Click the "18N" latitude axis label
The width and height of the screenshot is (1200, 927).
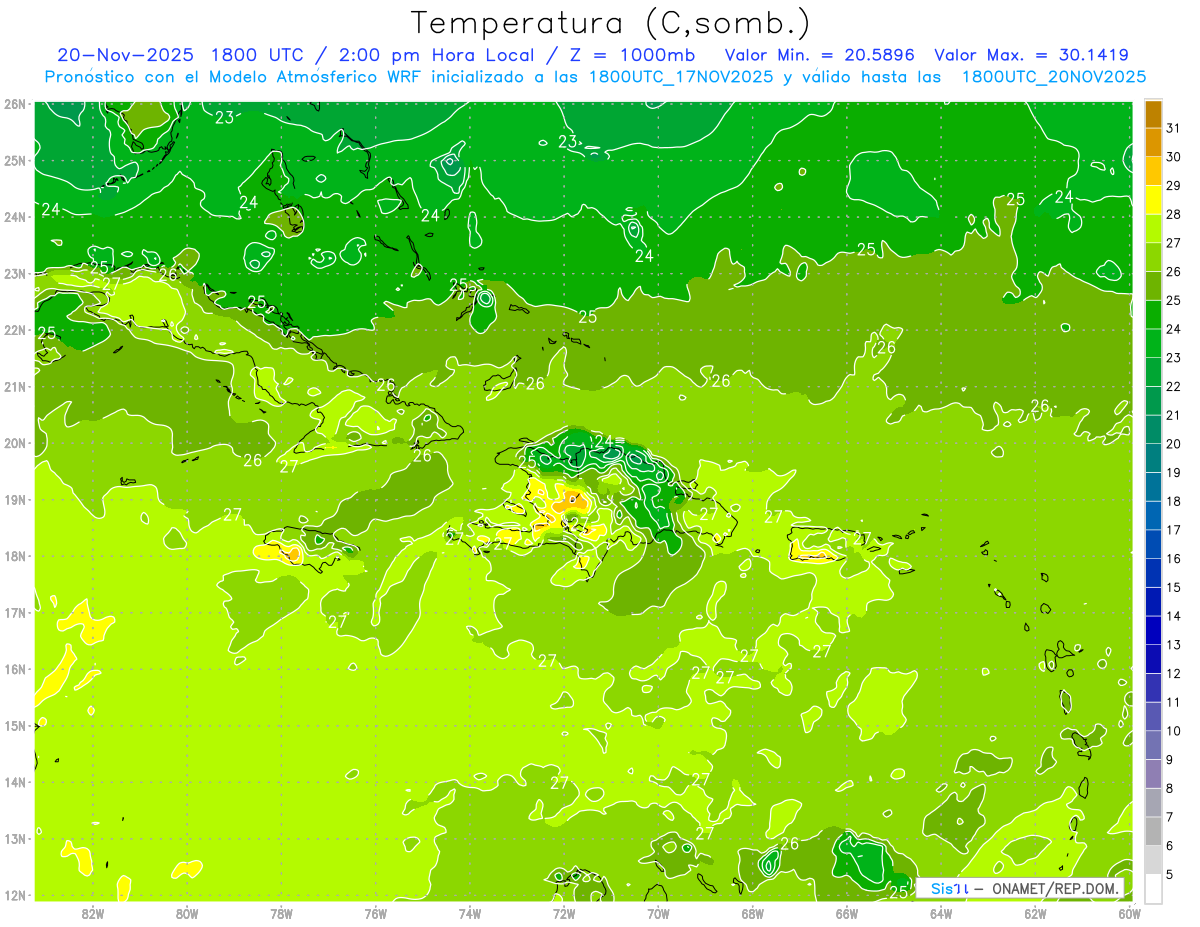[14, 556]
